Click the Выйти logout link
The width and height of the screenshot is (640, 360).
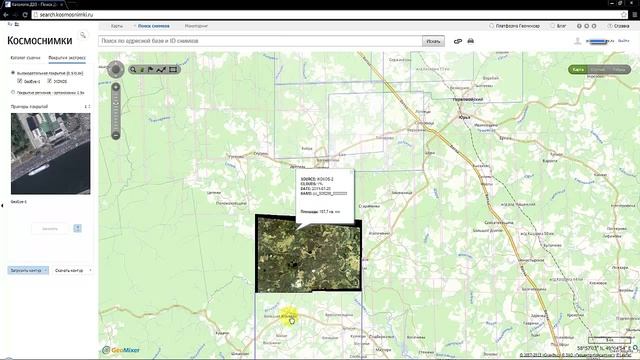point(623,41)
